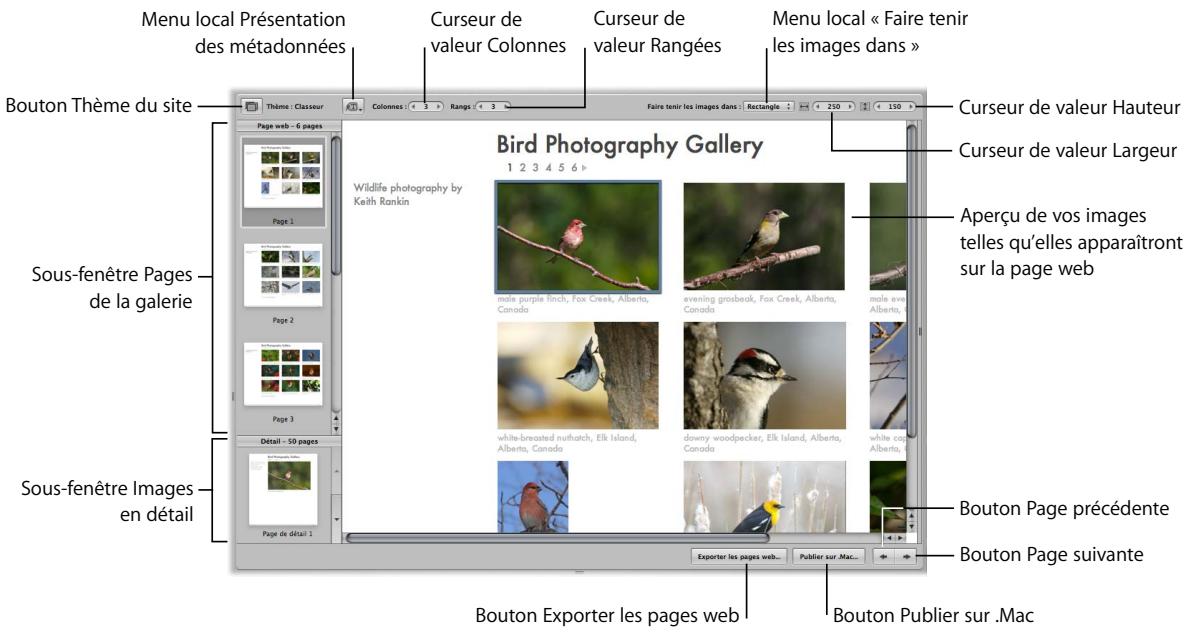Increase the width value 250
The image size is (1187, 634).
tap(850, 107)
